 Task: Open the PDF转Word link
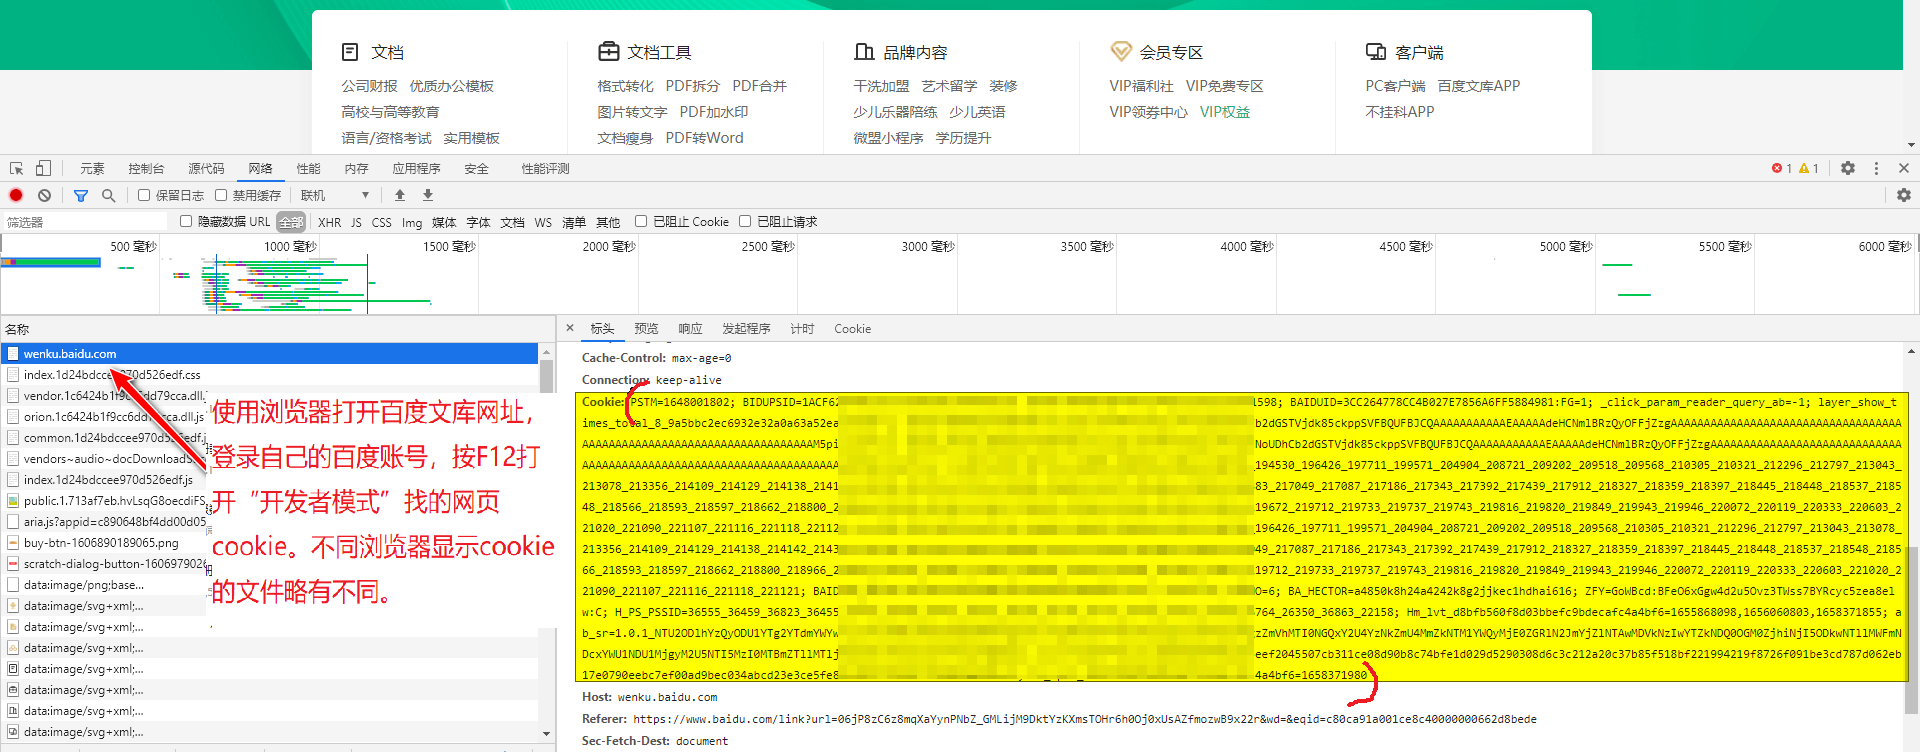coord(704,138)
